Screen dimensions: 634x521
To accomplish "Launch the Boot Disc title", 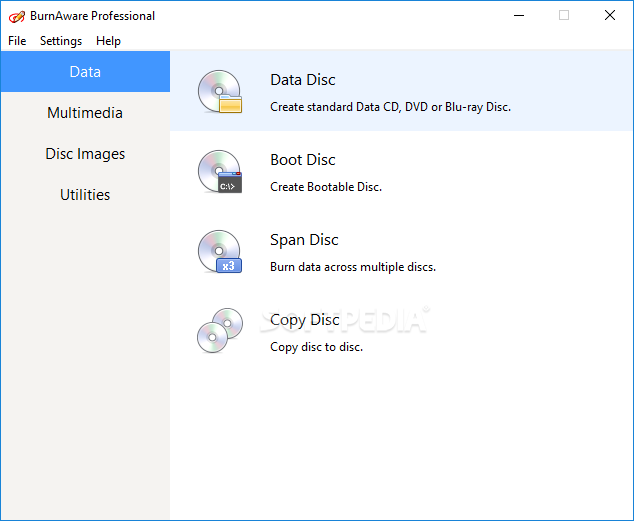I will (x=303, y=160).
